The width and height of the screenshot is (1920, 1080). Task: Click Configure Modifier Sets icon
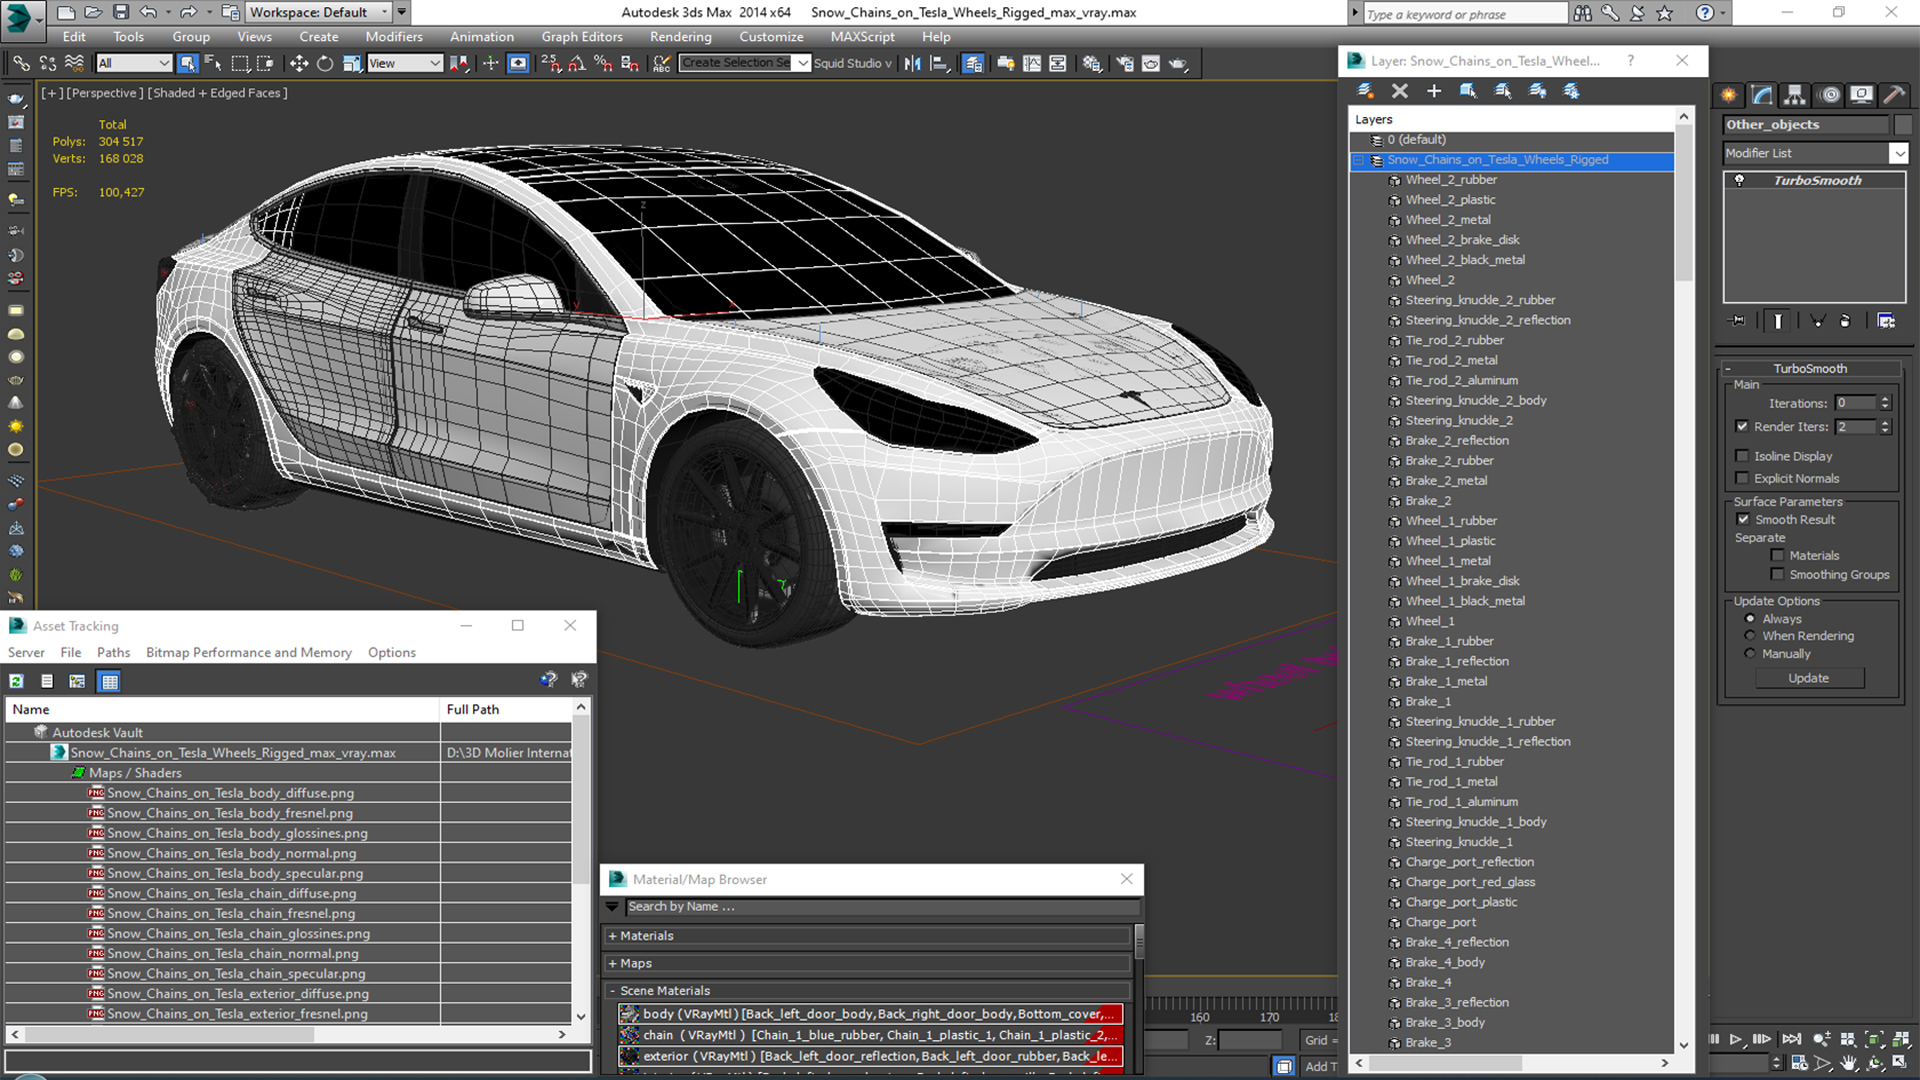(1886, 321)
